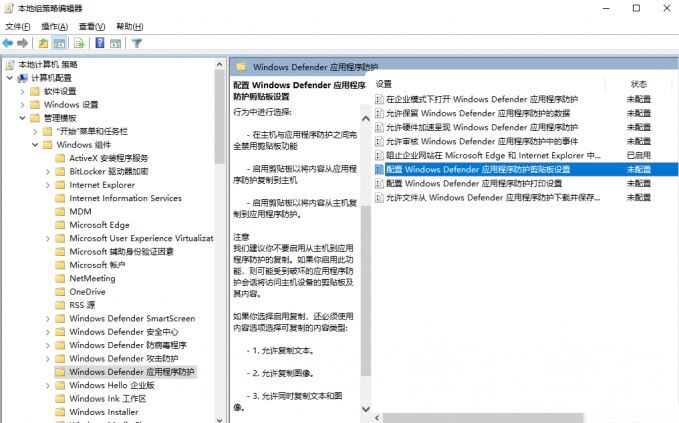Select policy 配置 Windows Defender 应用程序防护剪贴板设置
Viewport: 679px width, 423px height.
coord(478,169)
